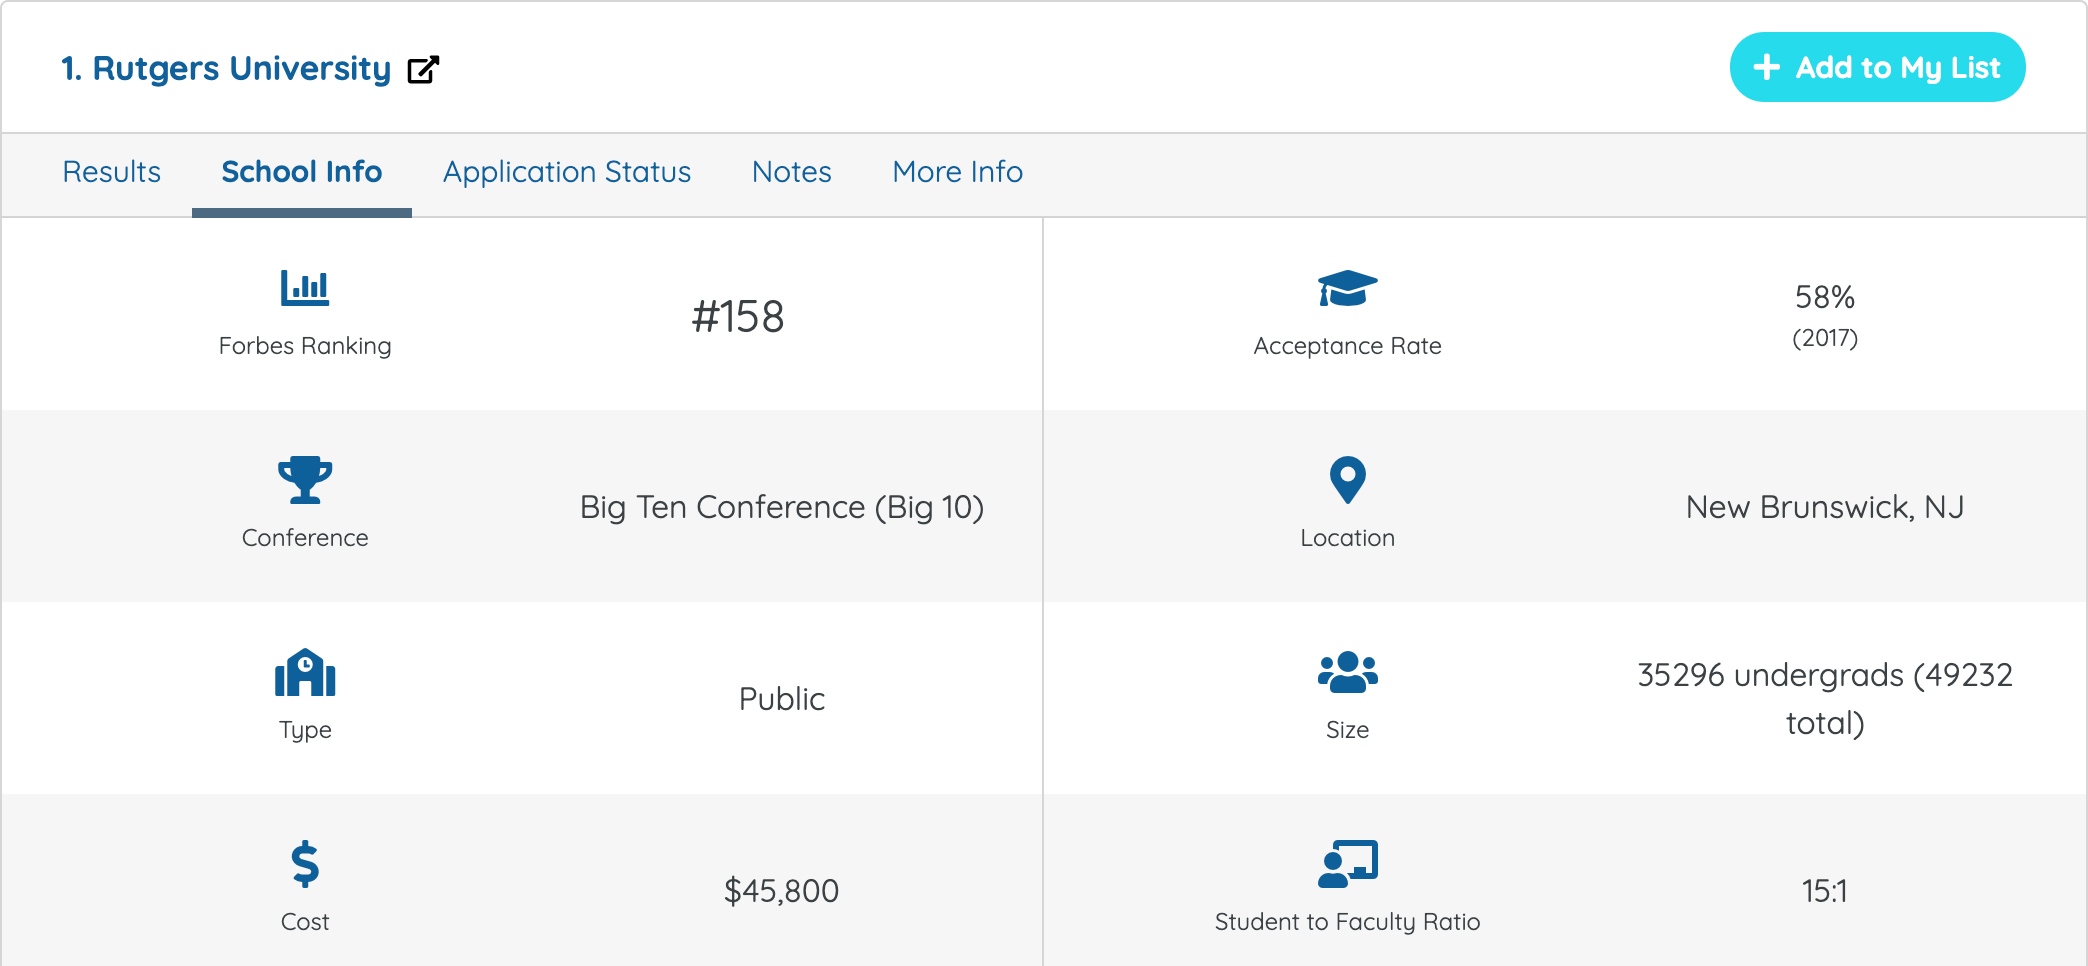Click the $45,800 cost value
The image size is (2088, 966).
pos(782,891)
